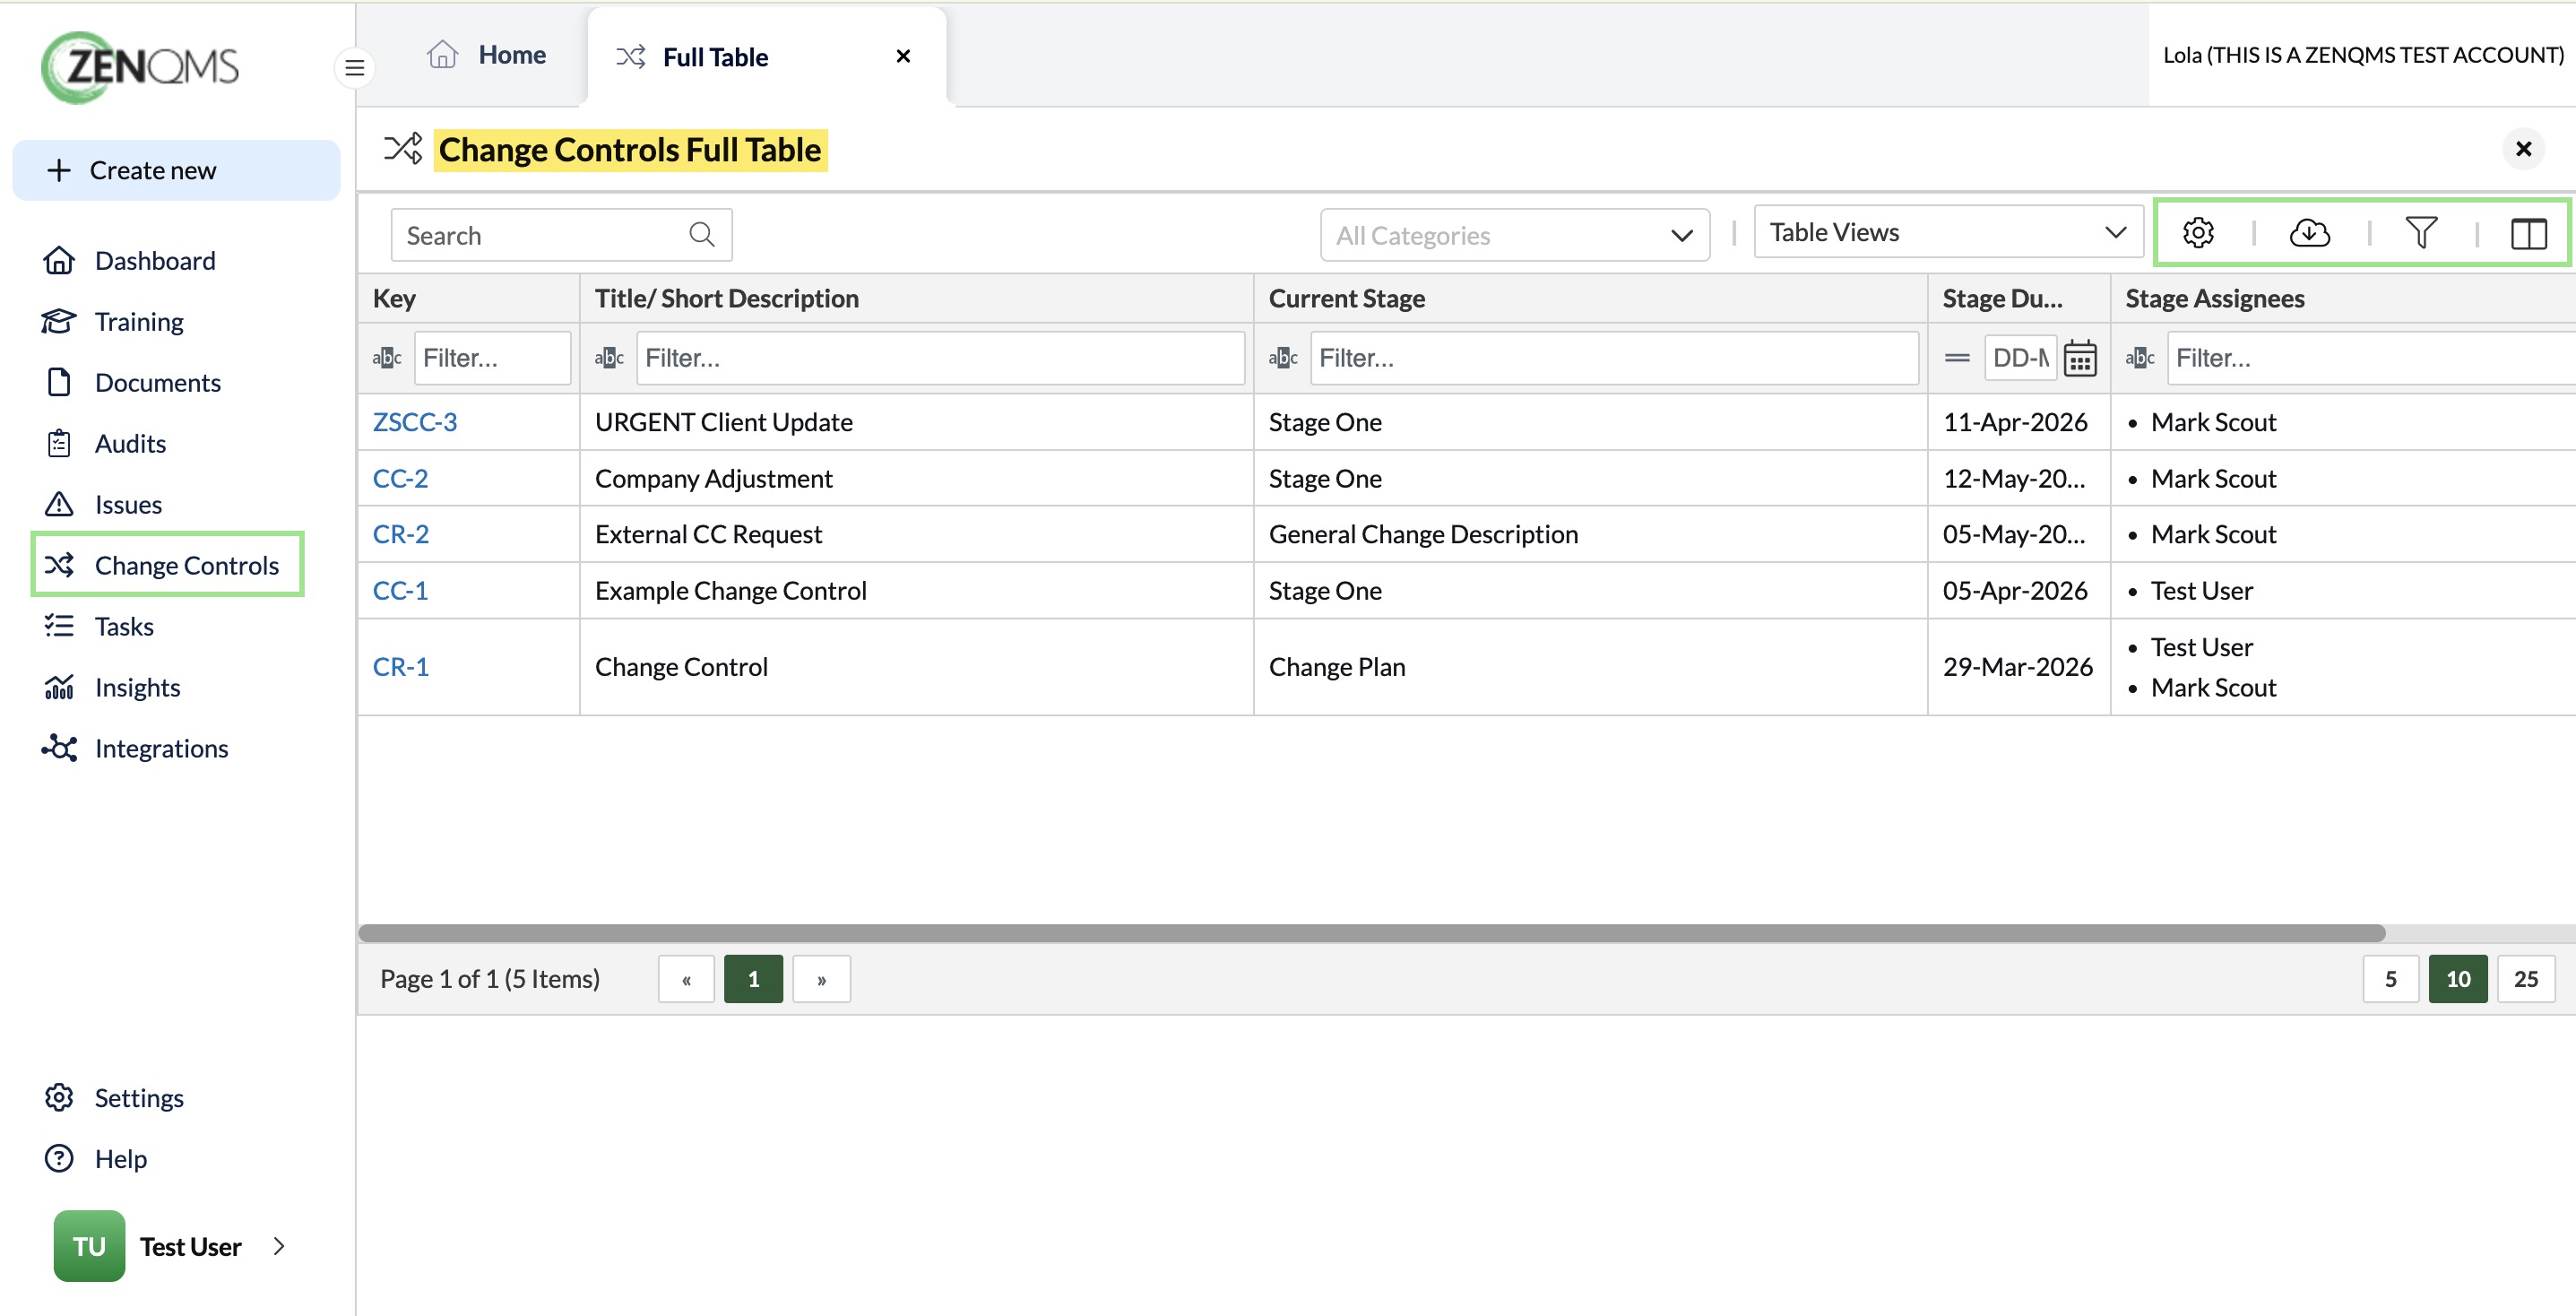This screenshot has width=2576, height=1316.
Task: Click the Audits clipboard icon
Action: pyautogui.click(x=59, y=443)
